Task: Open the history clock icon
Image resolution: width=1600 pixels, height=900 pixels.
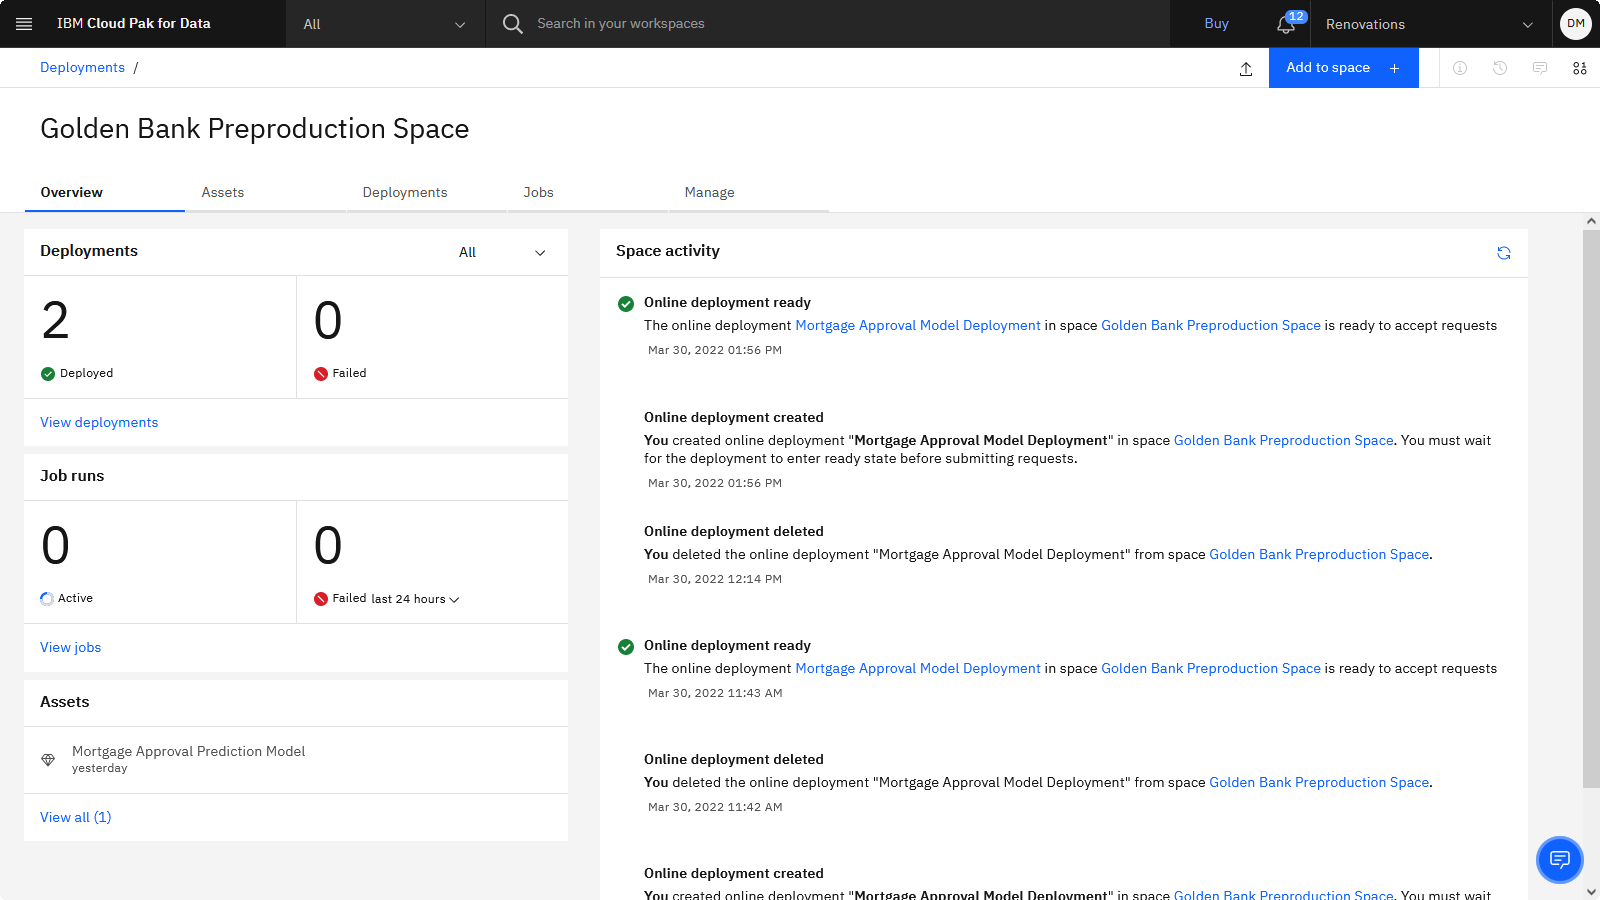Action: click(1500, 68)
